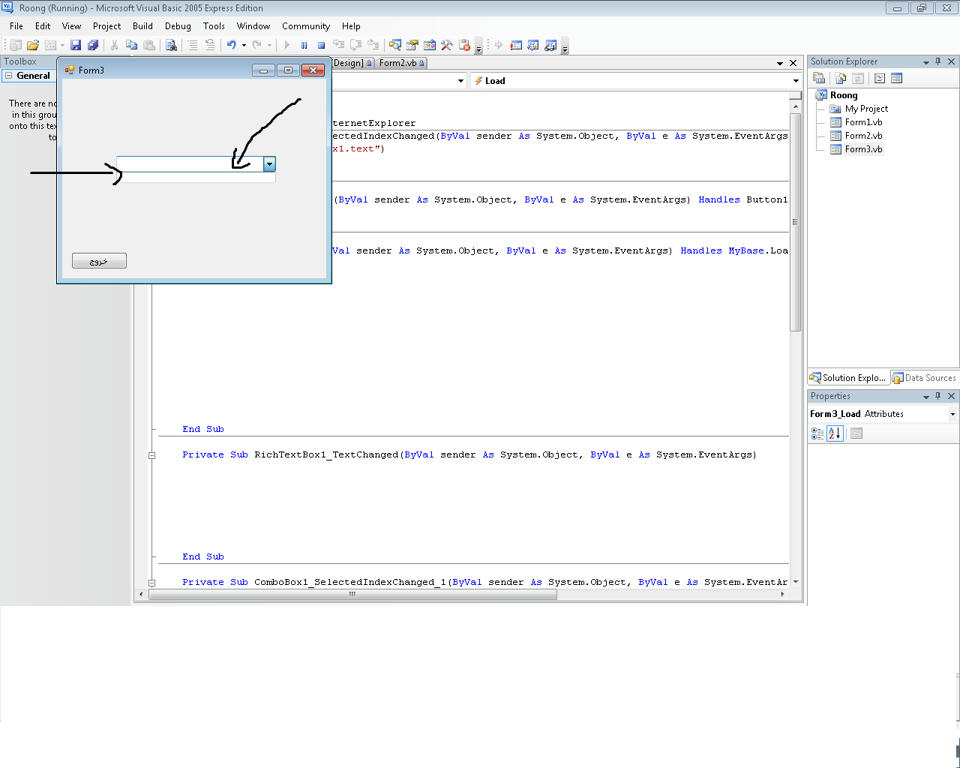Open the Load method name dropdown

pyautogui.click(x=796, y=81)
